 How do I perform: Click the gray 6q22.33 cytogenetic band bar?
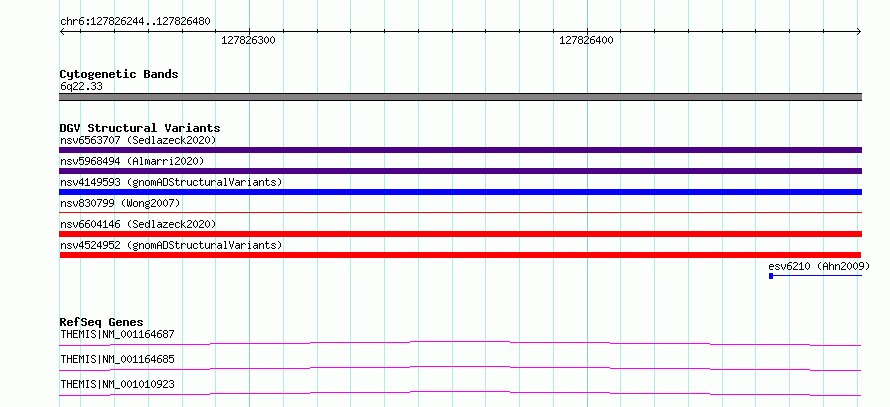(460, 97)
